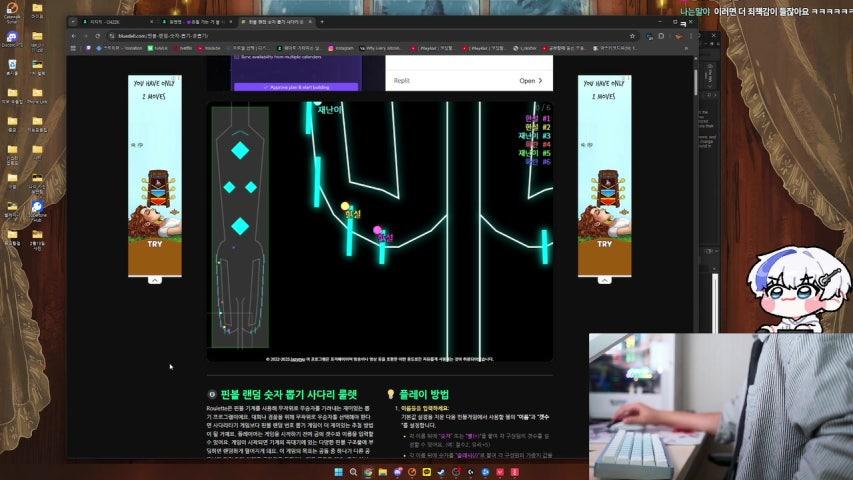Open Discord desktop shortcut
Image resolution: width=853 pixels, height=480 pixels.
pyautogui.click(x=11, y=38)
